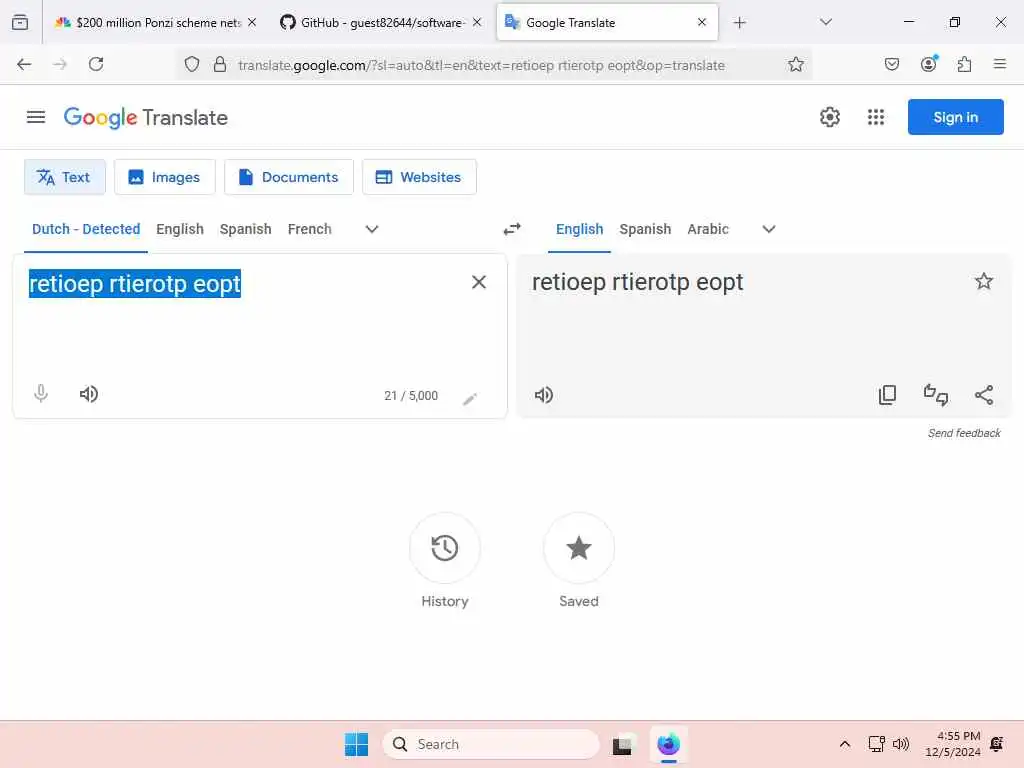
Task: Click the Sign in button
Action: pyautogui.click(x=955, y=117)
